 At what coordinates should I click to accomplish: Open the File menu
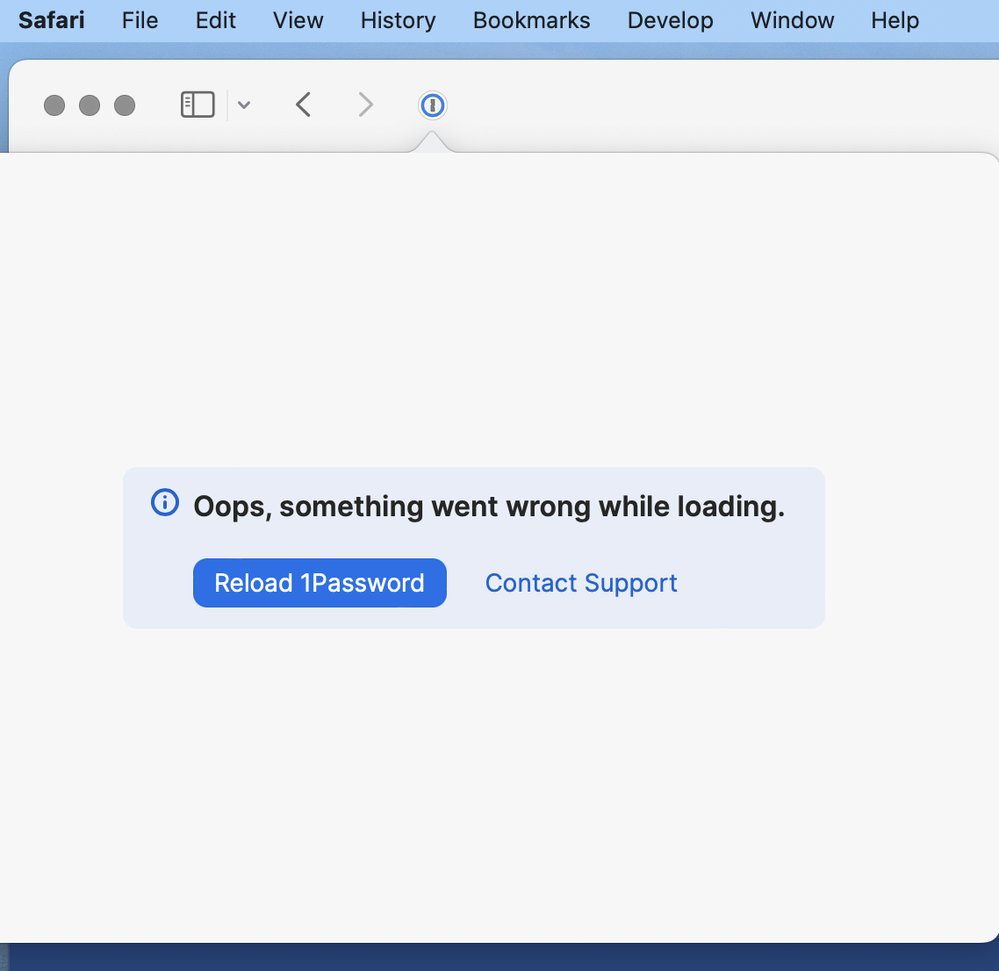coord(140,20)
